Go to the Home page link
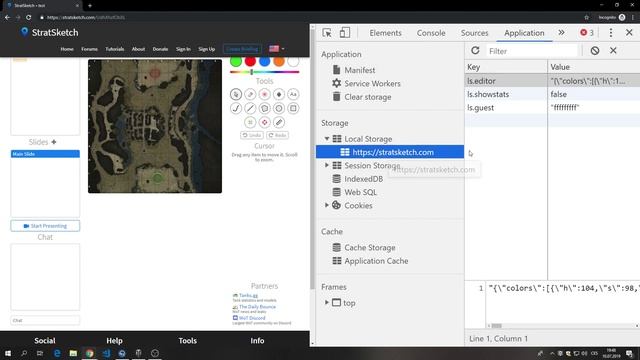The width and height of the screenshot is (640, 360). 67,49
